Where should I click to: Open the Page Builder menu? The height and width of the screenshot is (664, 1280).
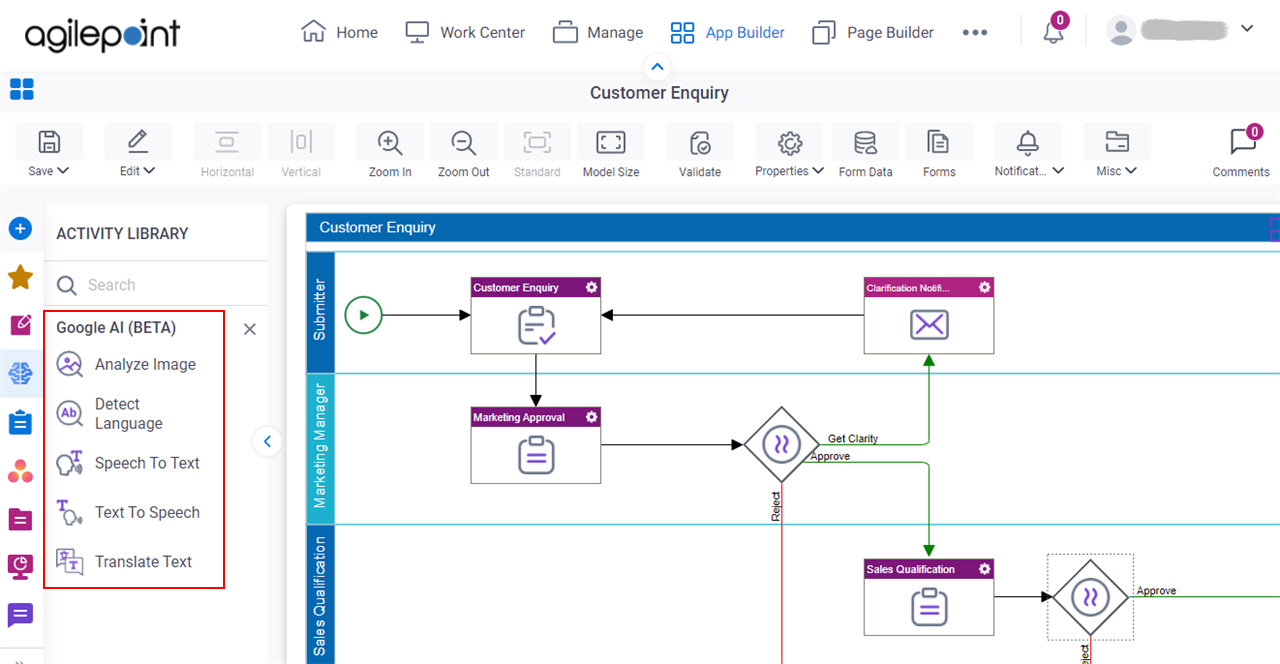(873, 32)
